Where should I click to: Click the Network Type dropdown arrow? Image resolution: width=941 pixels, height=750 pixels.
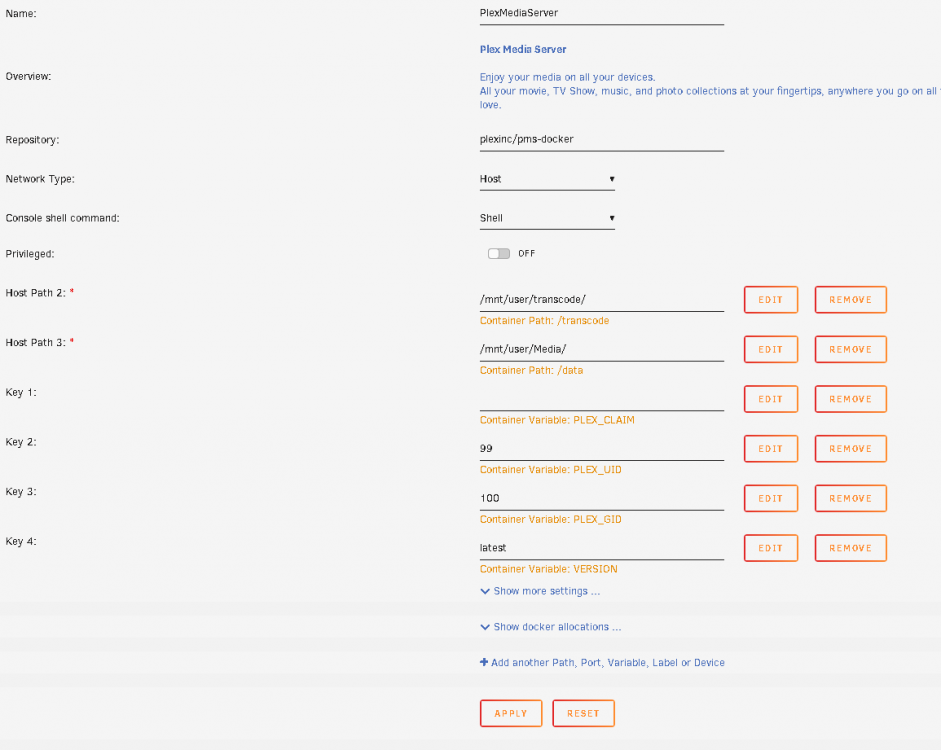pos(612,179)
